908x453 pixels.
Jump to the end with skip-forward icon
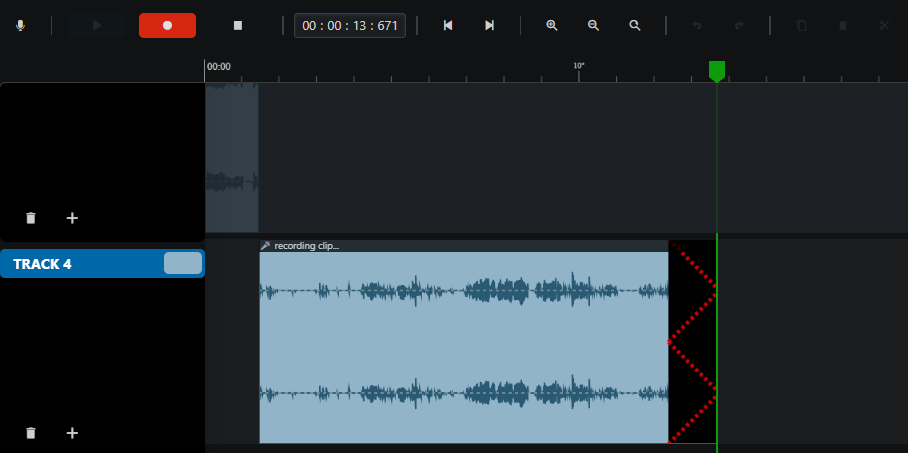pos(489,25)
